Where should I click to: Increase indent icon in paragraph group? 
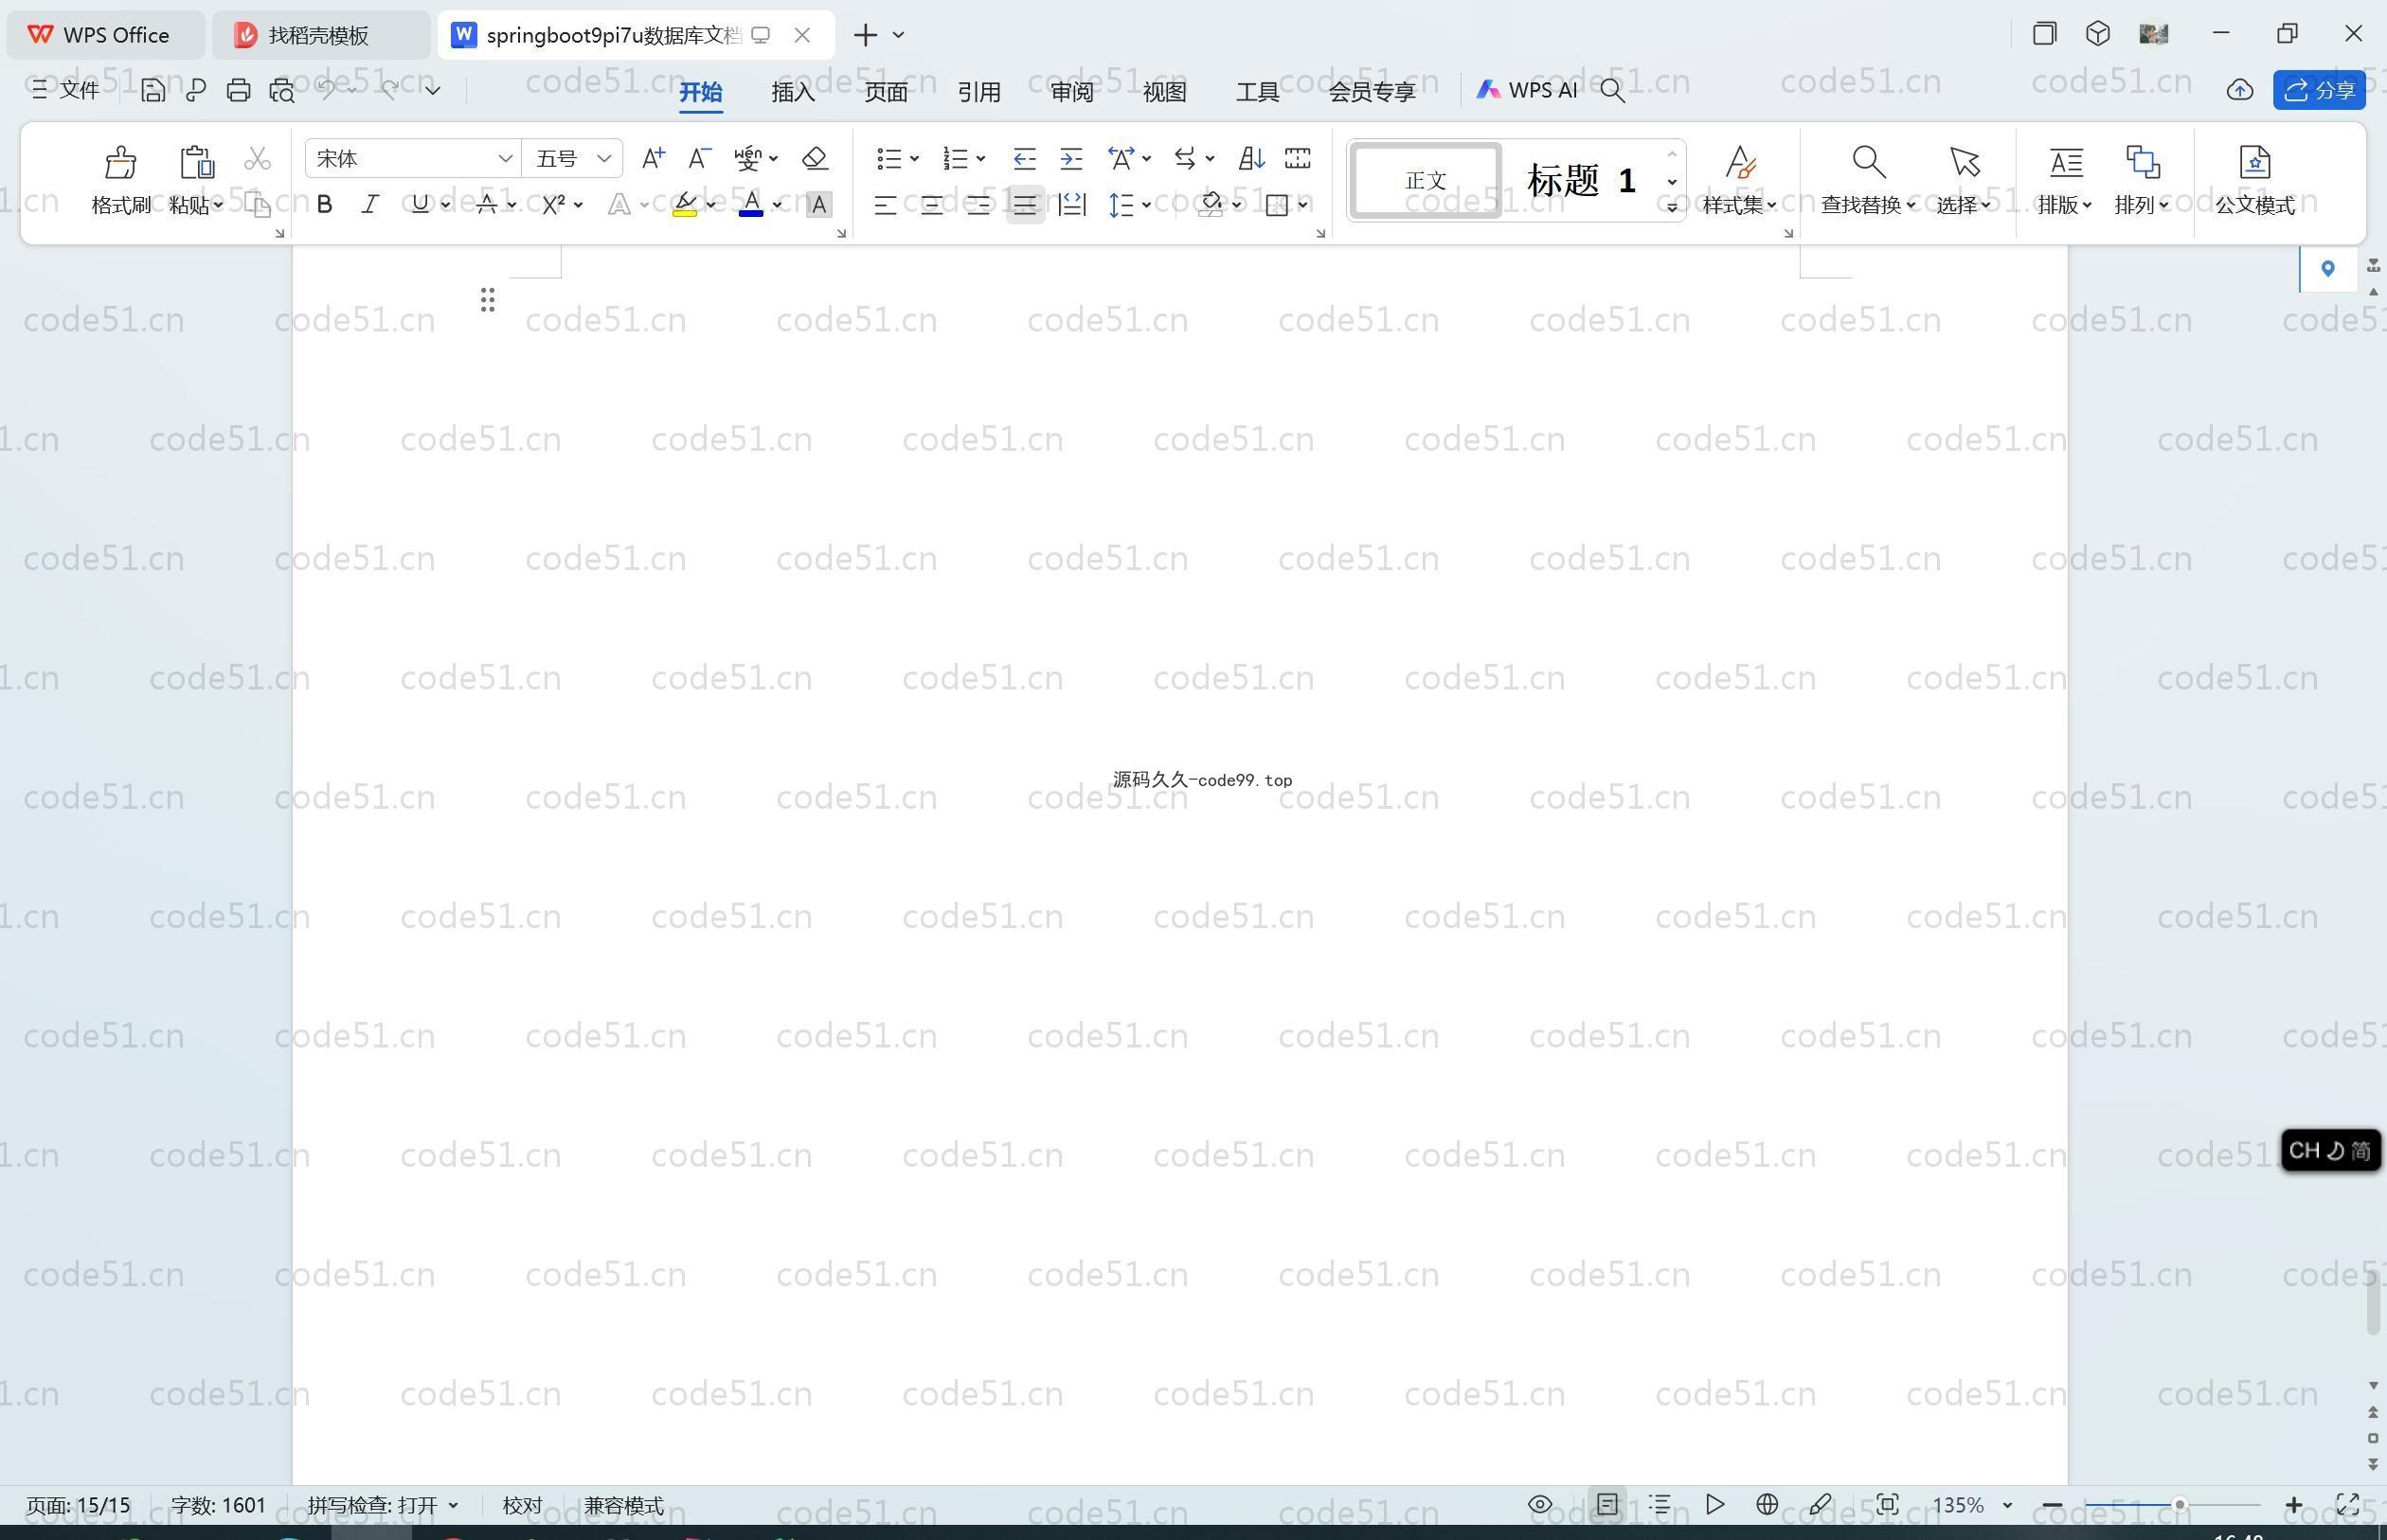pos(1071,158)
